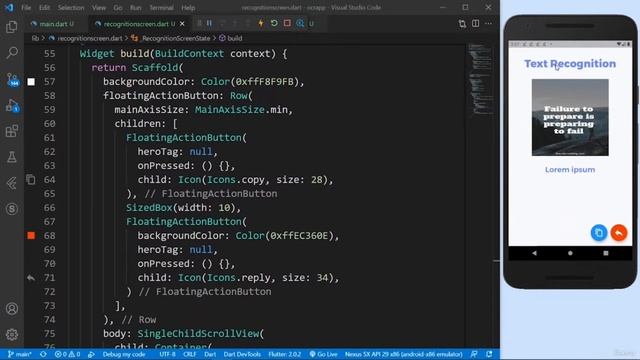
Task: Tap the orange reply button in emulator
Action: coord(619,233)
